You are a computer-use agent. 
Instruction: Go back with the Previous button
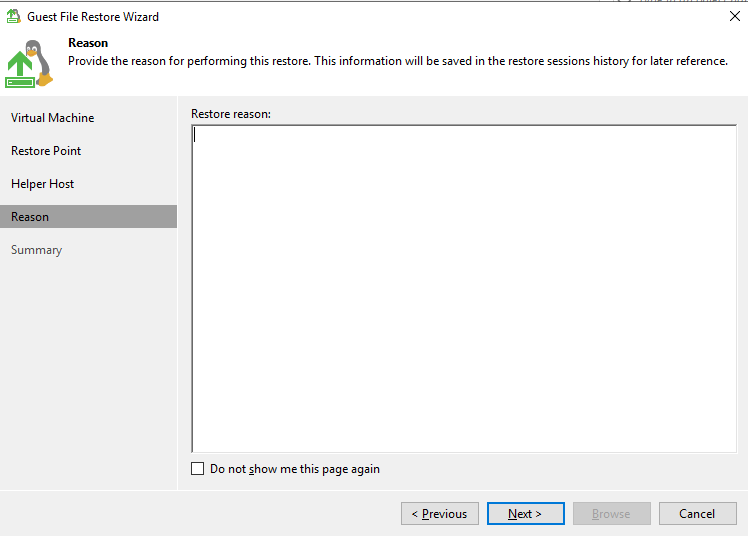tap(440, 514)
